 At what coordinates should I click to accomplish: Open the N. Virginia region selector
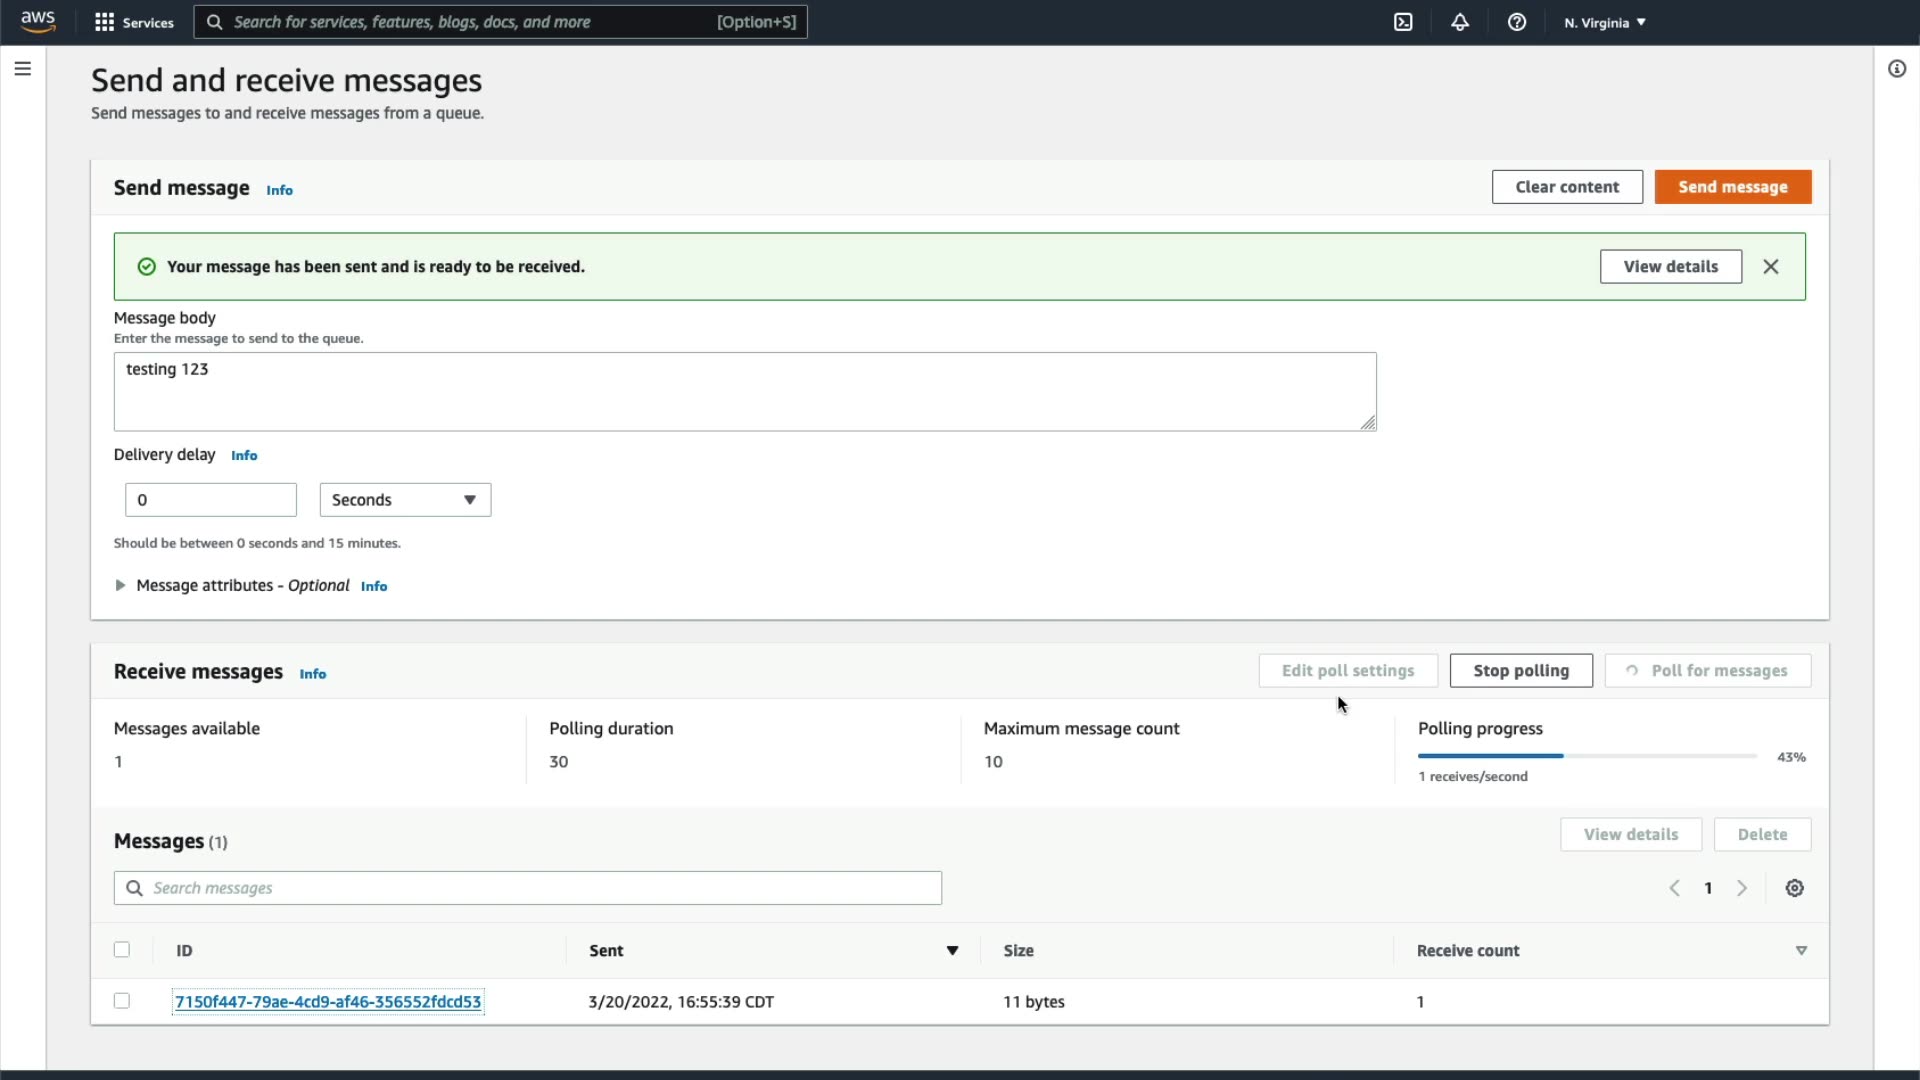[x=1605, y=22]
